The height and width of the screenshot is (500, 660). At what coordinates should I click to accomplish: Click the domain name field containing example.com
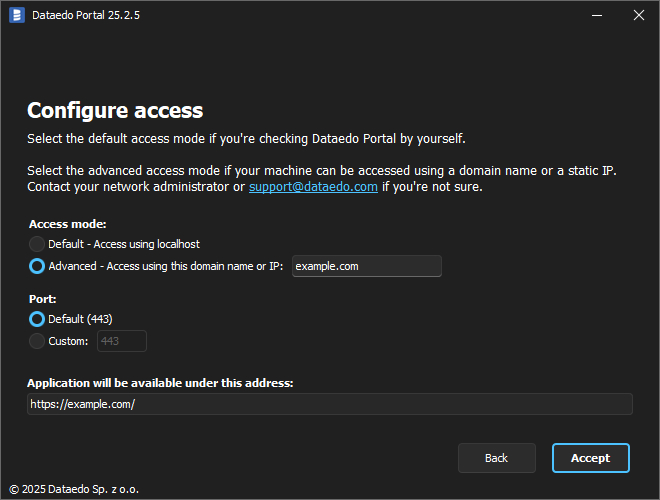(366, 266)
